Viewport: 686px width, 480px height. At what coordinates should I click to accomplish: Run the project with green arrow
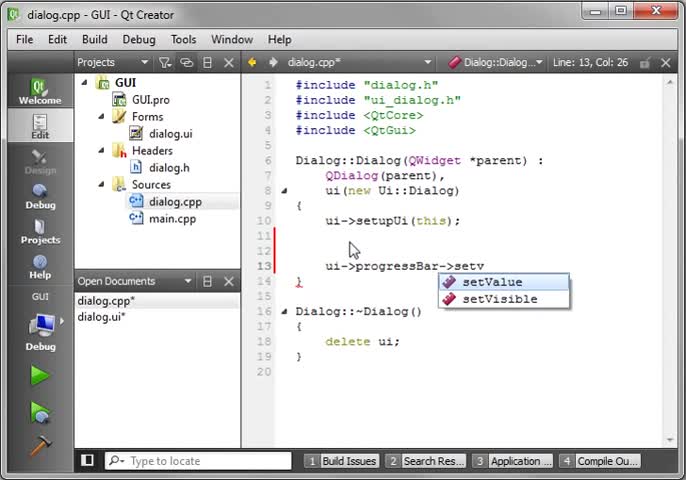coord(40,375)
